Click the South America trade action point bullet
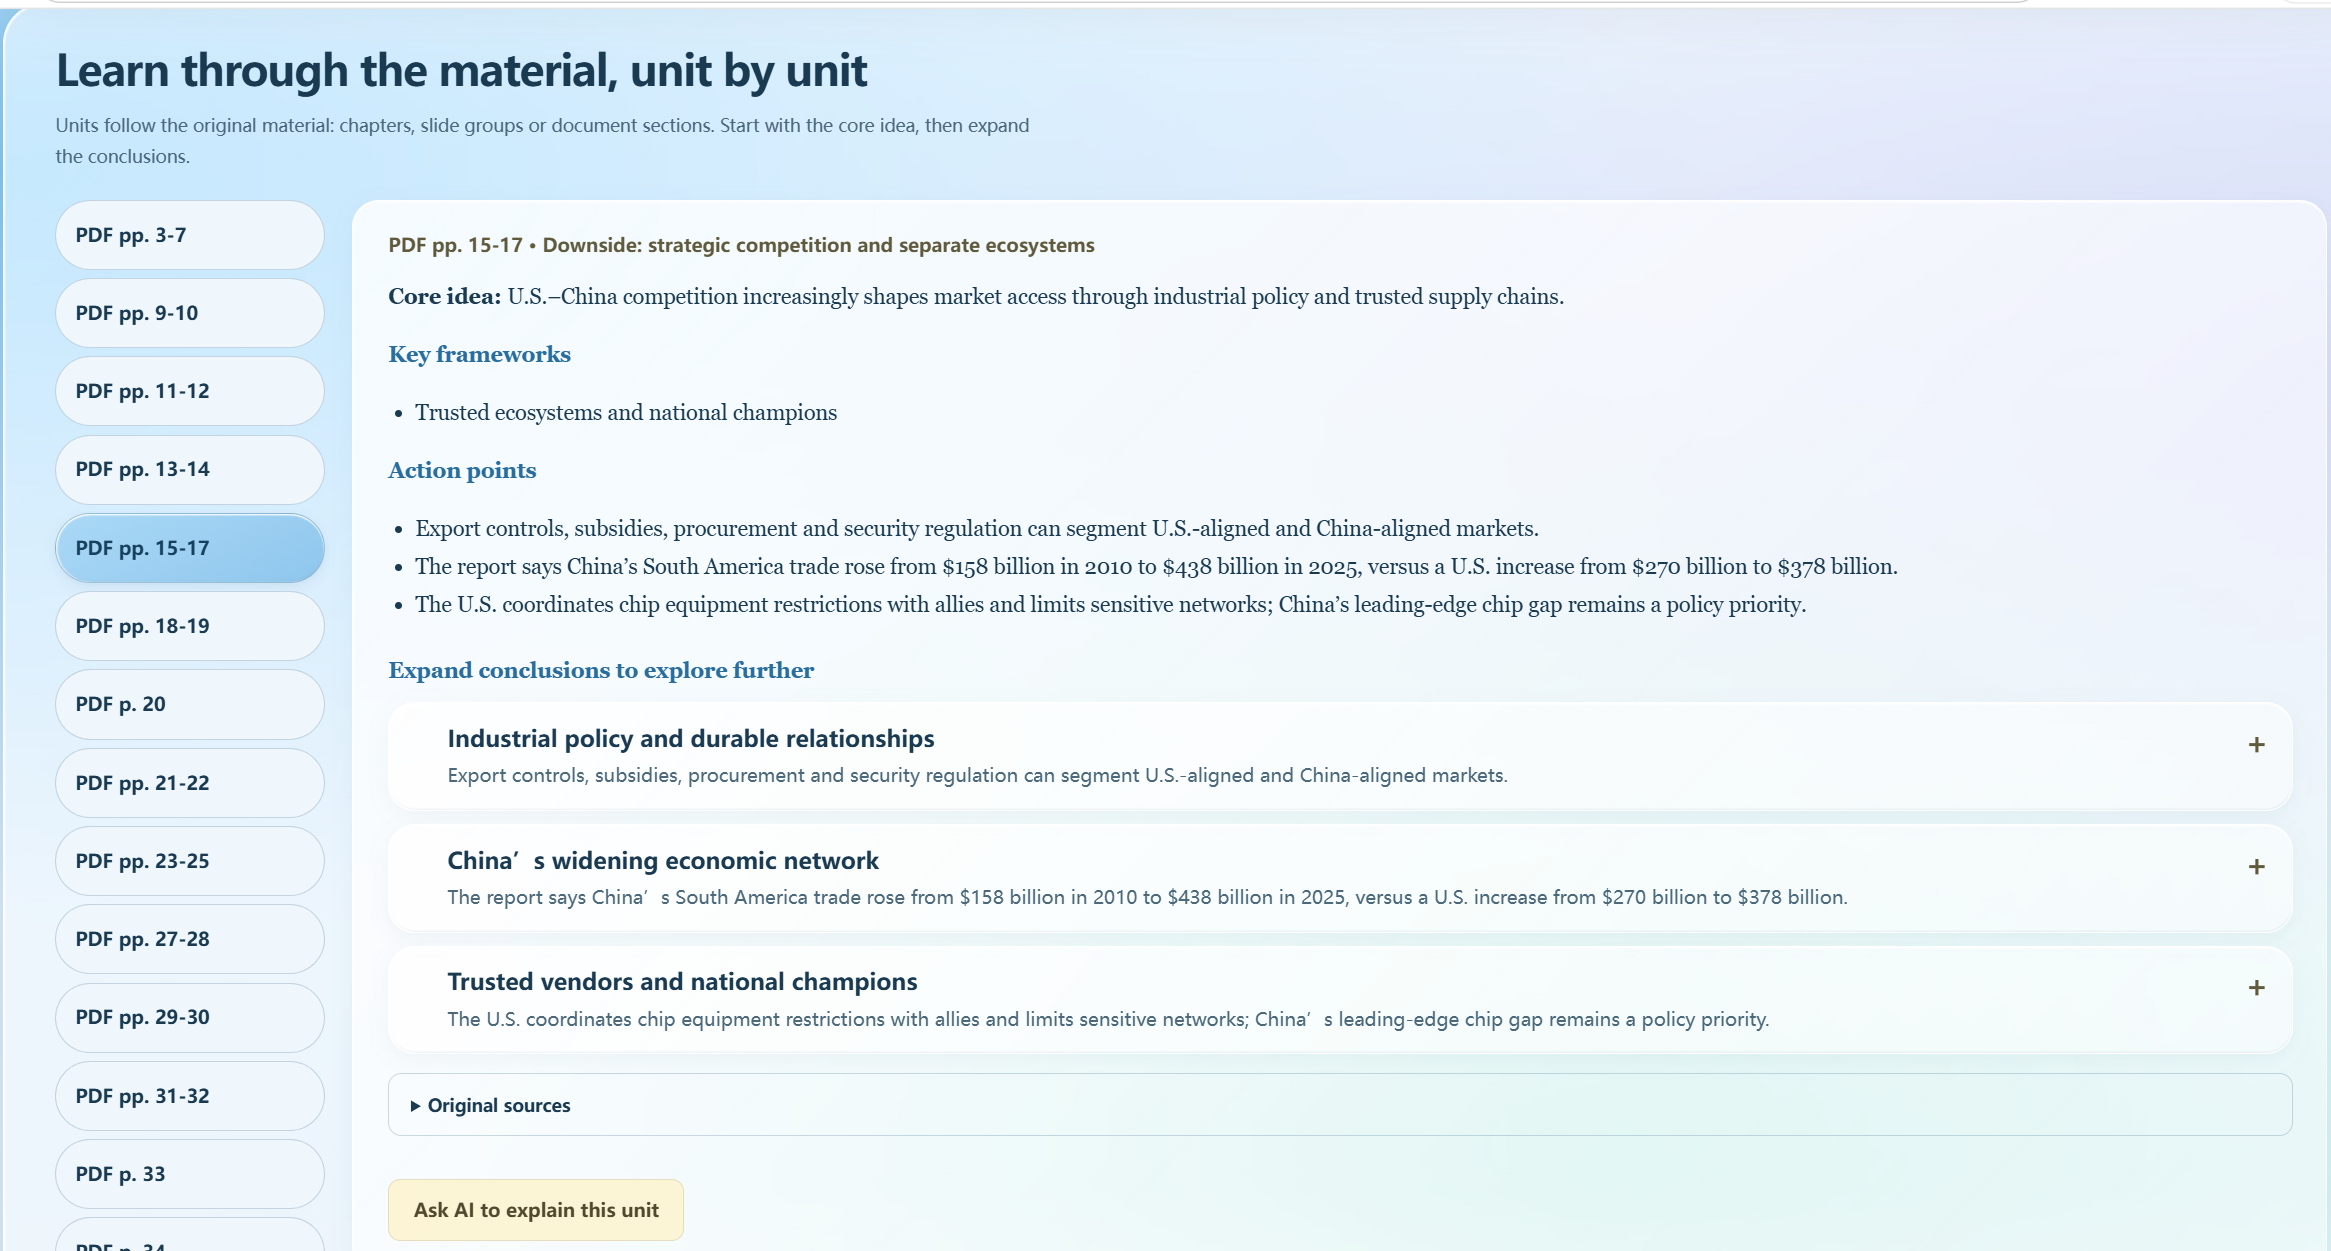The image size is (2331, 1251). 1156,567
